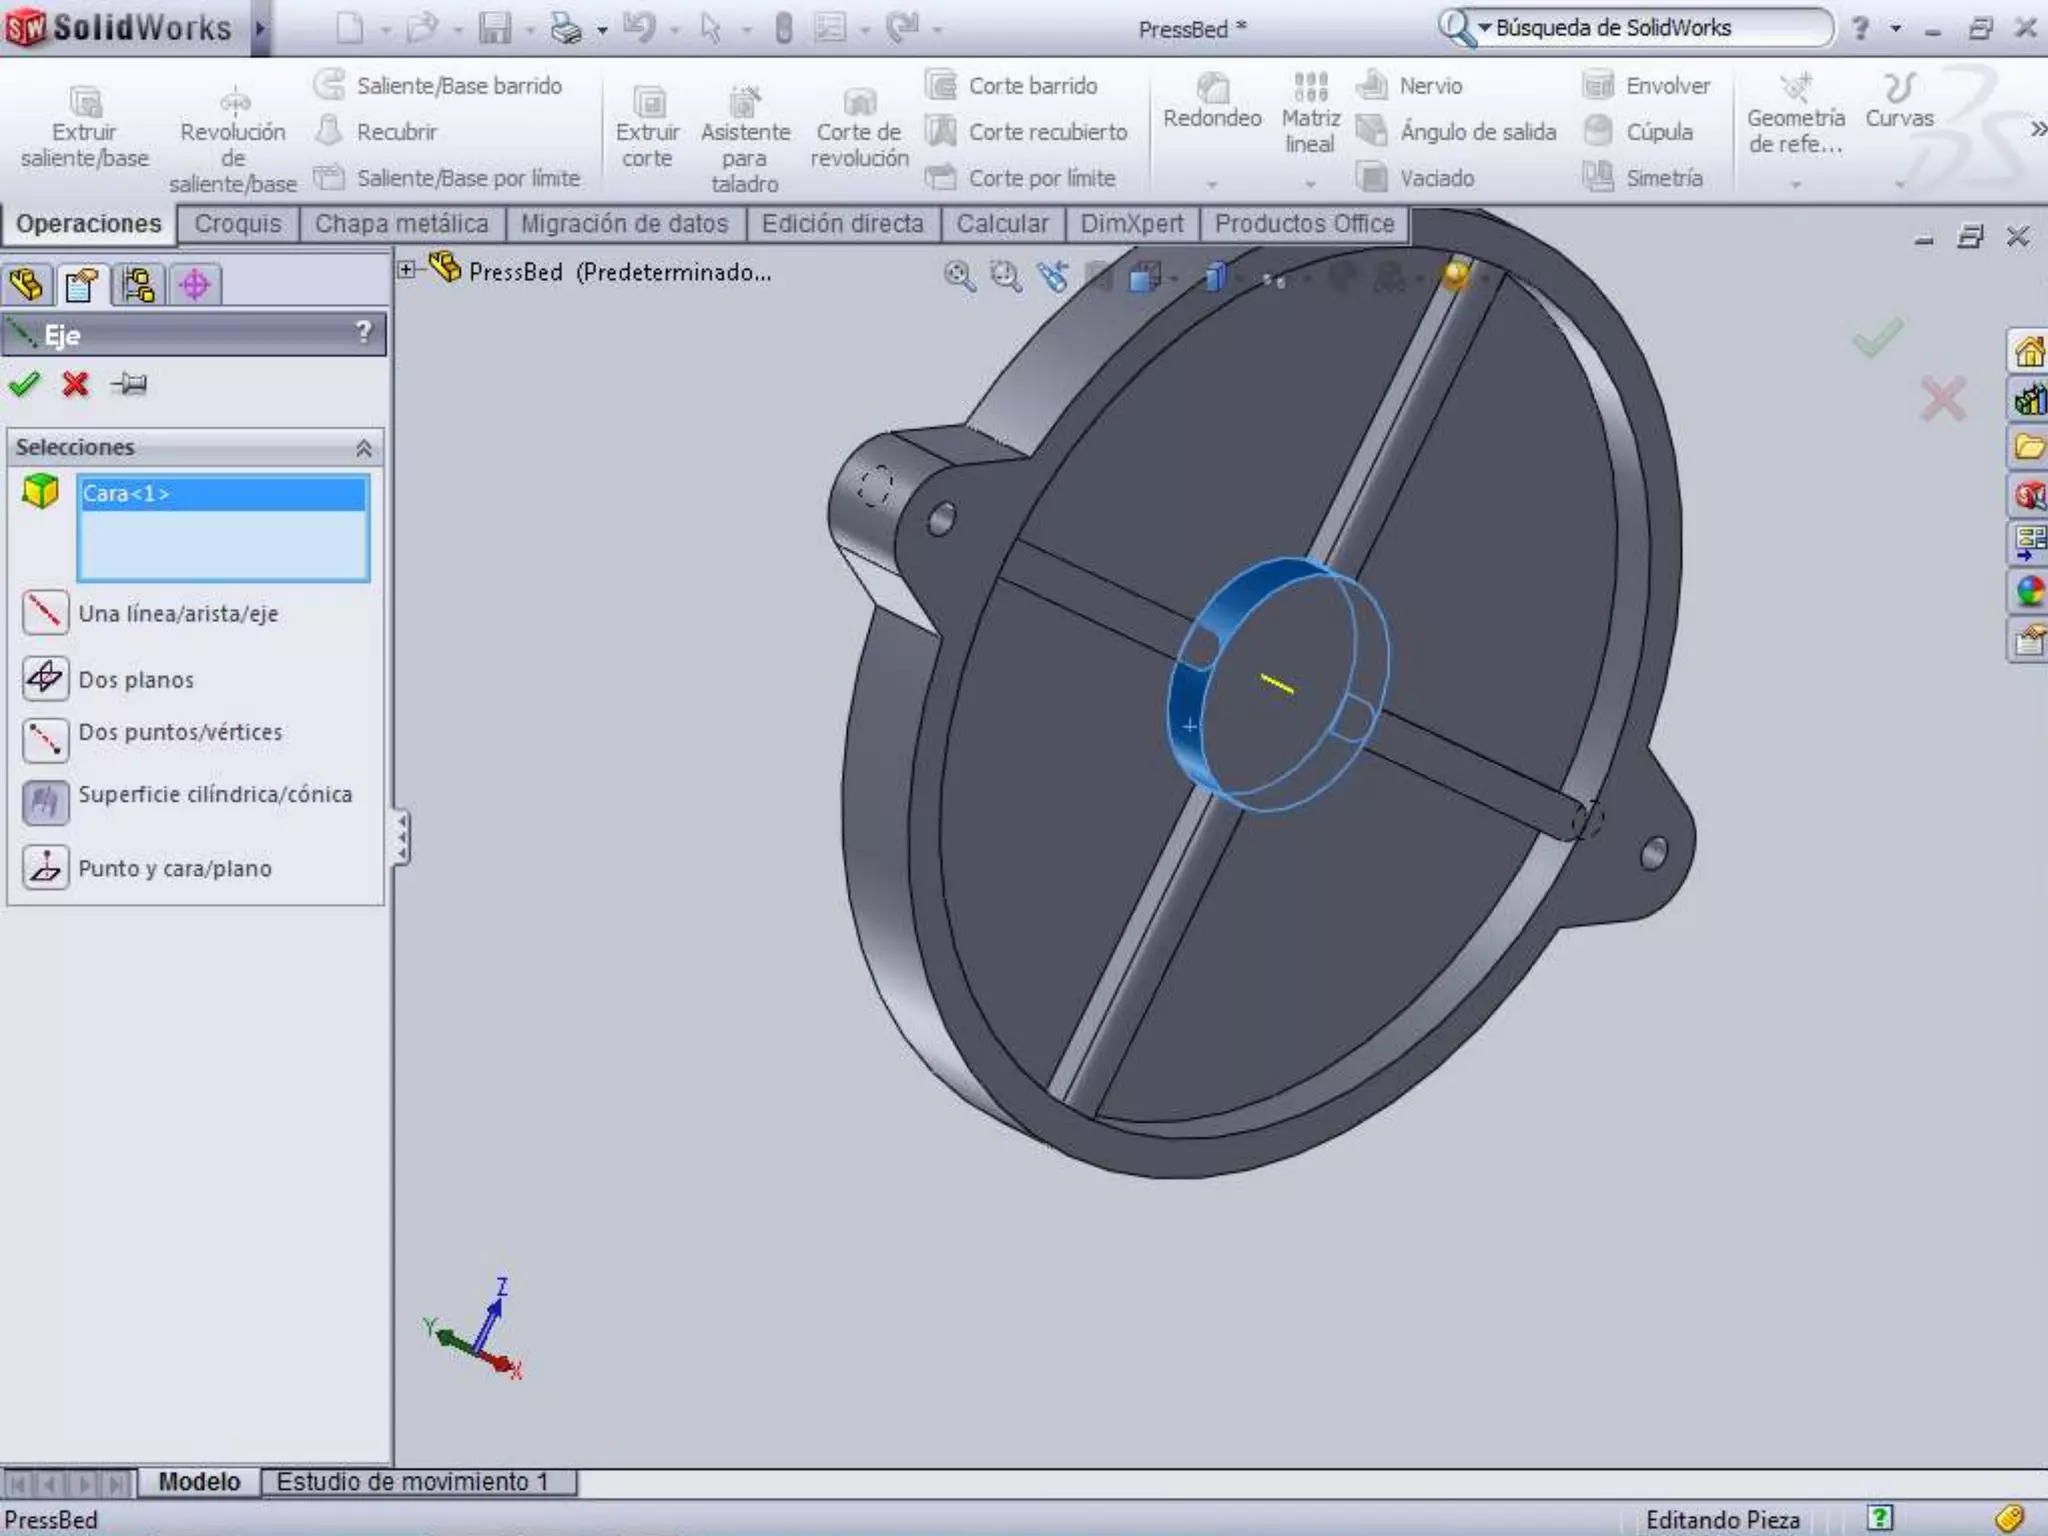
Task: Pin the Eje property panel open
Action: click(129, 384)
